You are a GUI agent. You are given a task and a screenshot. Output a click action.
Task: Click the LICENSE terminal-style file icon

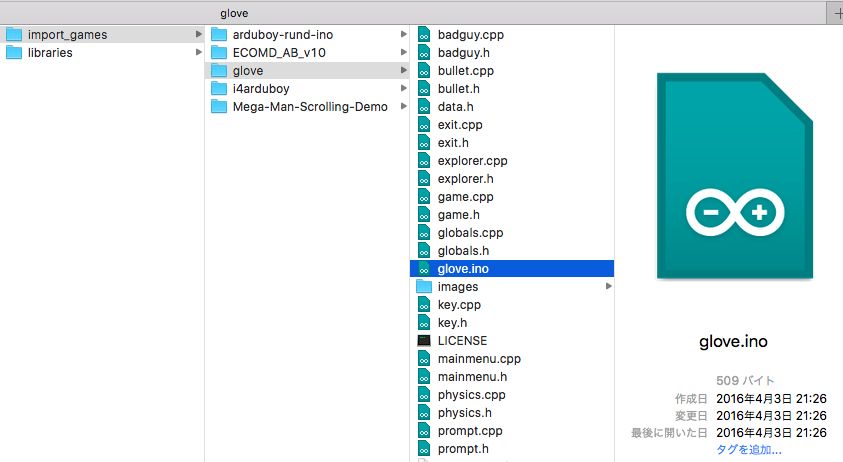pos(424,341)
